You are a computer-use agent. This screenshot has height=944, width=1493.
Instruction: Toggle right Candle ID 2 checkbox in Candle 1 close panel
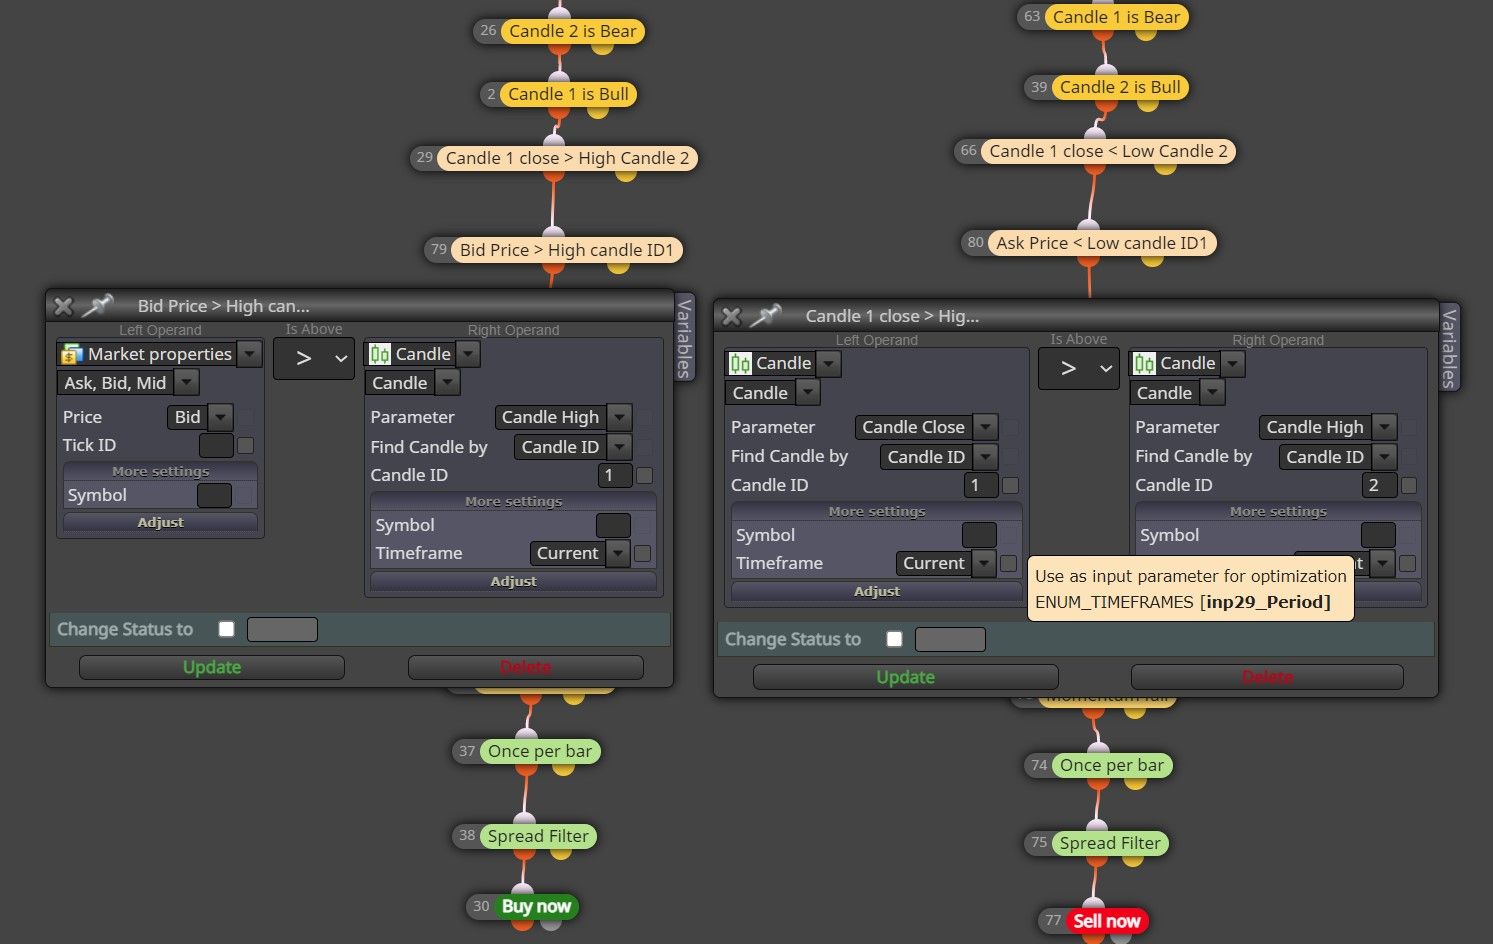point(1409,485)
